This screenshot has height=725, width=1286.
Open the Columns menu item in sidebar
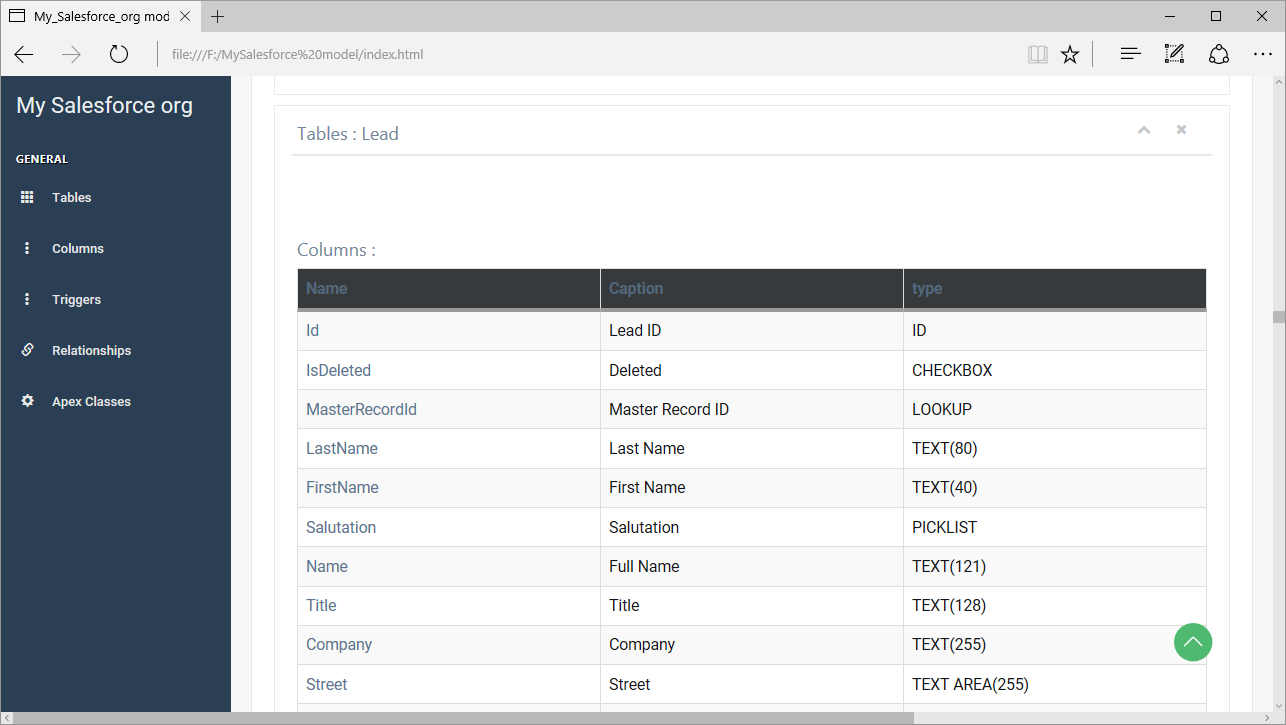pyautogui.click(x=77, y=249)
